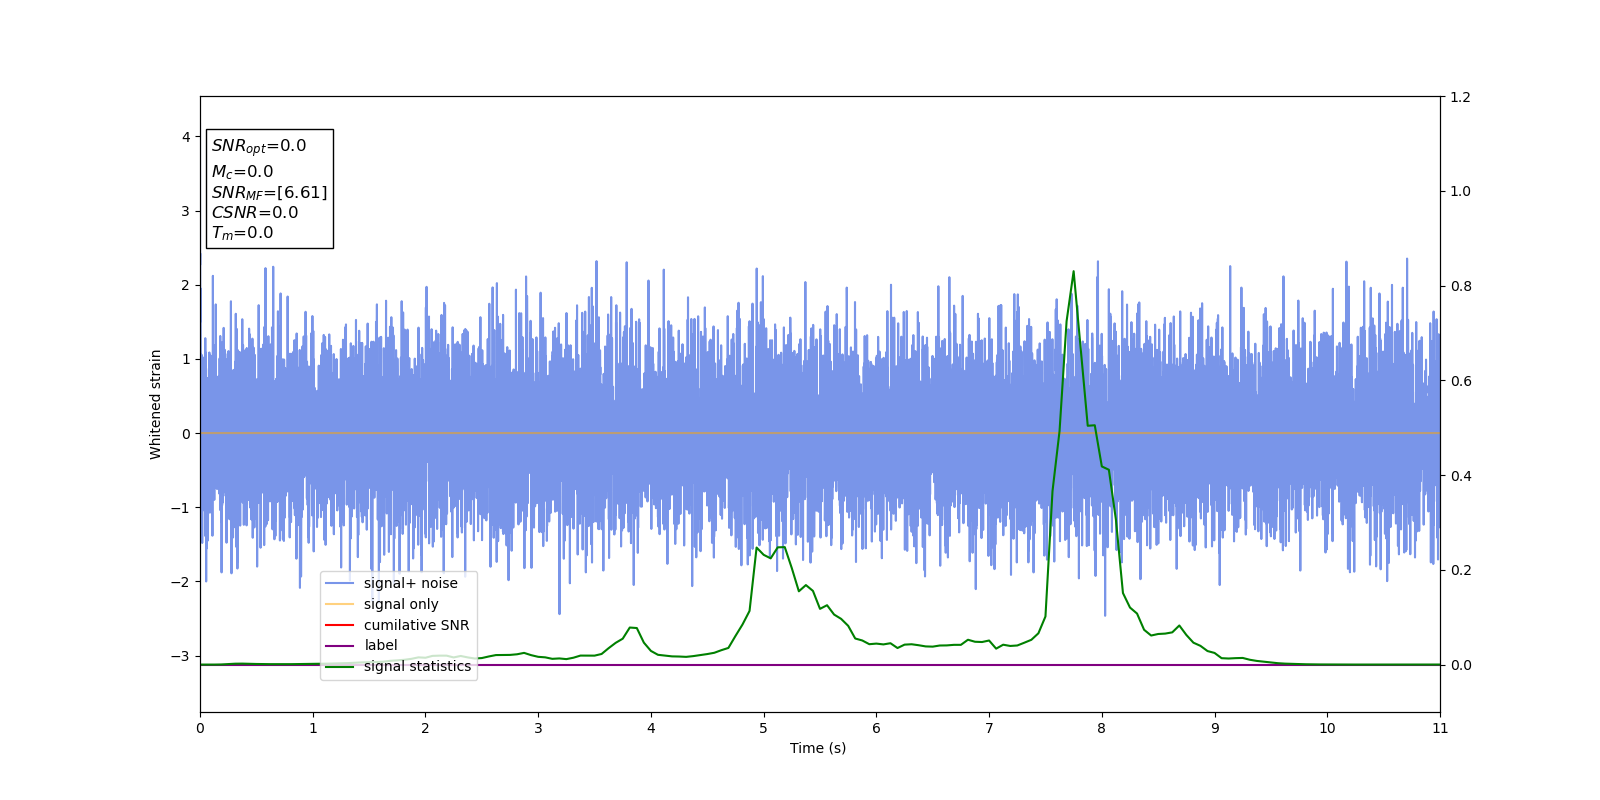Click the right axis tick label 1.2
Screen dimensions: 1600x800
pyautogui.click(x=1461, y=97)
